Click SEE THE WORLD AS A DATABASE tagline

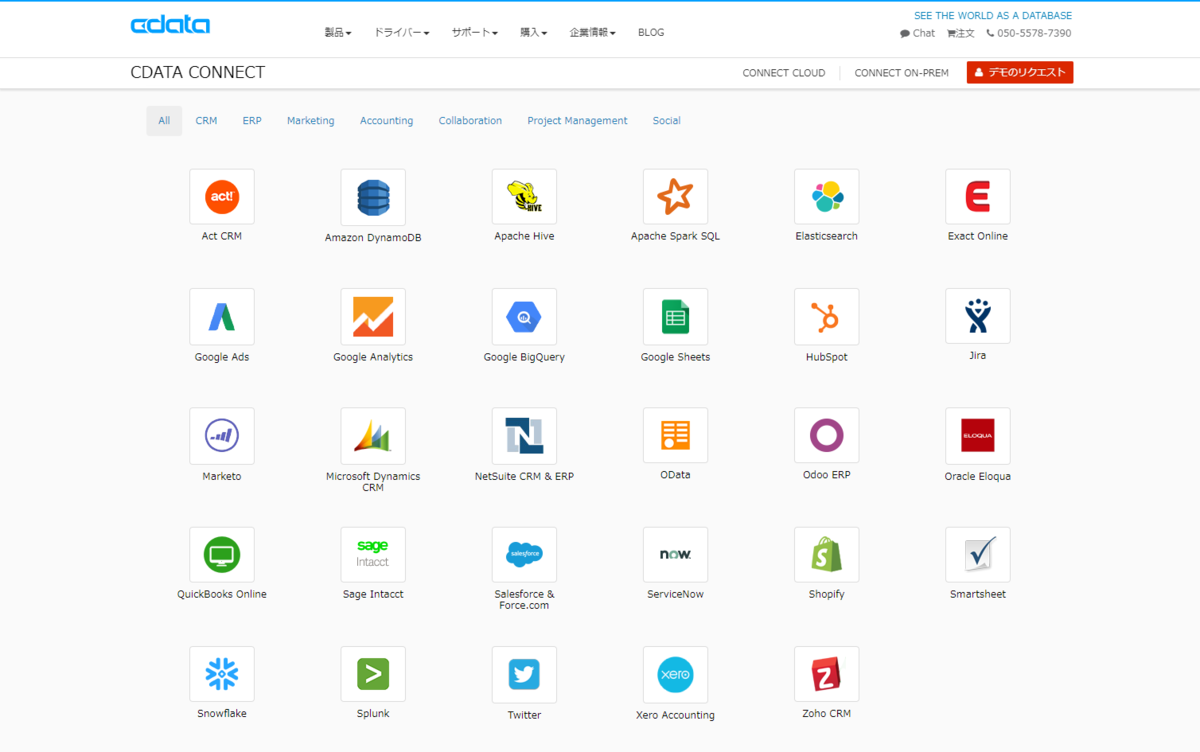[993, 16]
